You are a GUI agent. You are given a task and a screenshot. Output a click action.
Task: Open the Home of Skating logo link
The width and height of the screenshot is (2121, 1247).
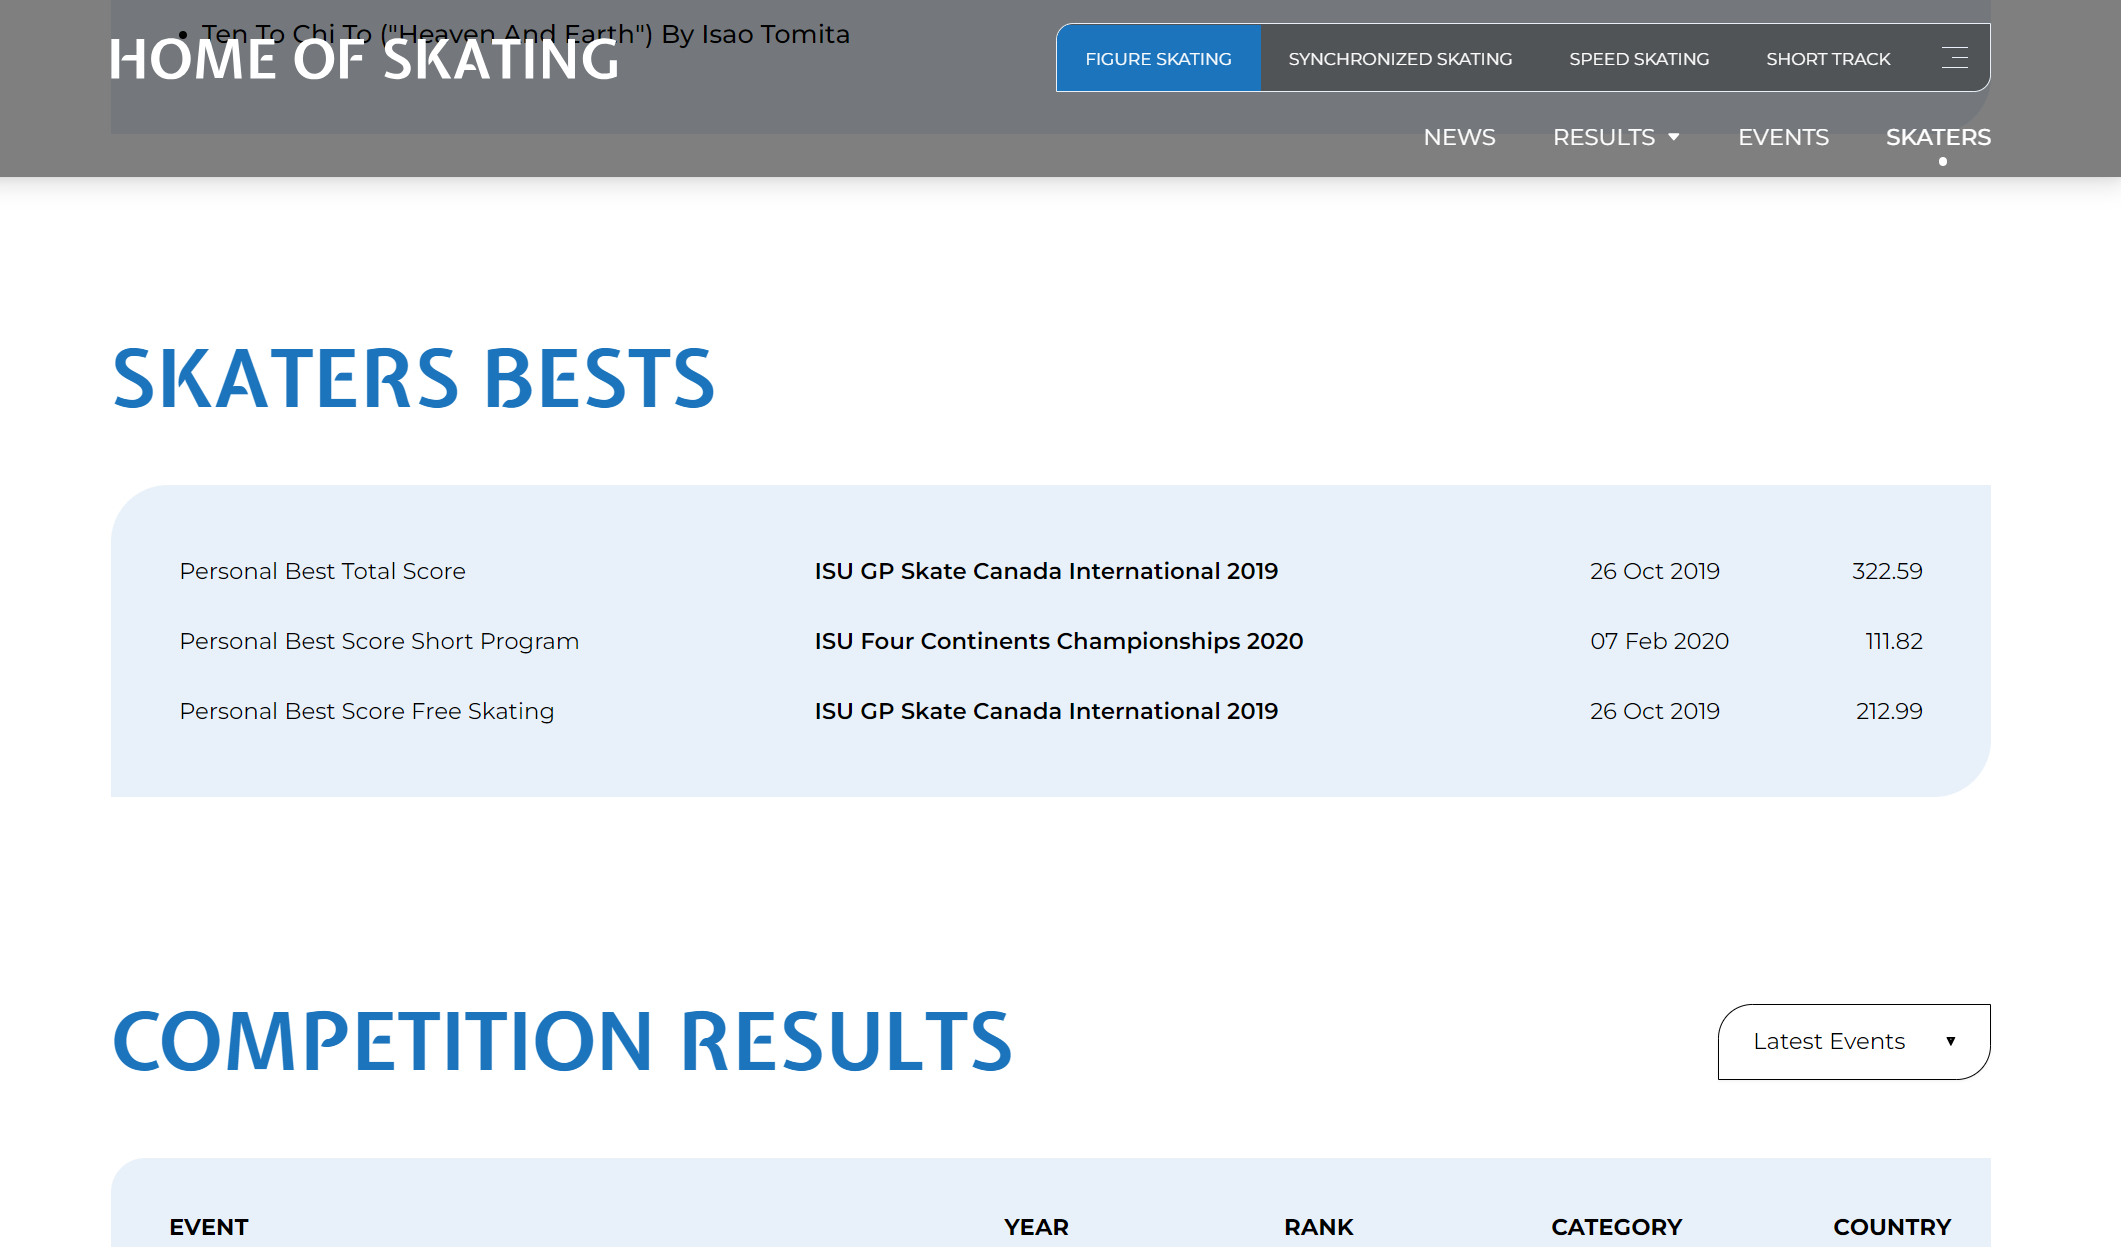click(x=364, y=59)
